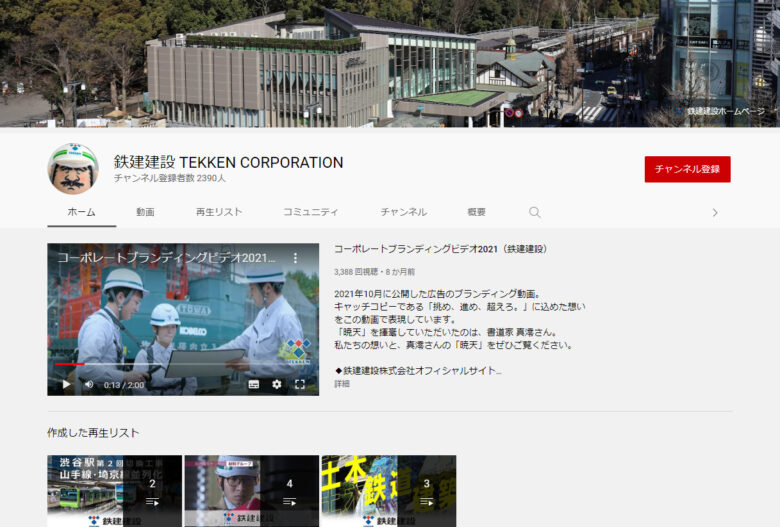Click the 作成した再生リスト section heading
780x527 pixels.
click(x=93, y=433)
